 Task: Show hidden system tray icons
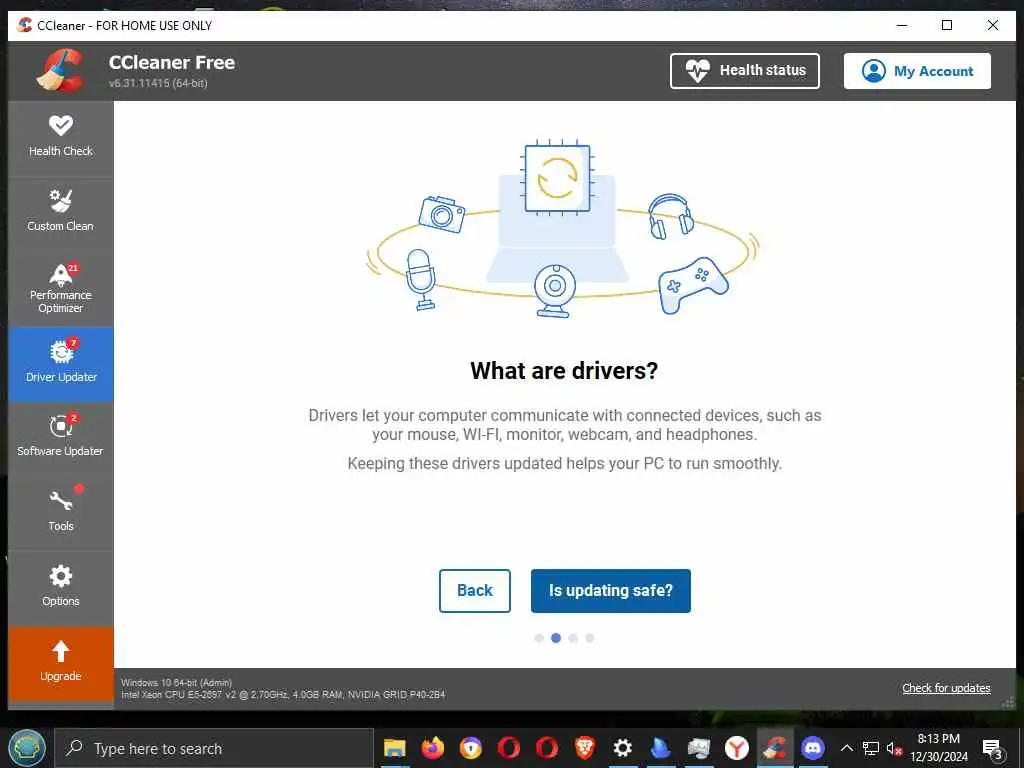point(846,748)
